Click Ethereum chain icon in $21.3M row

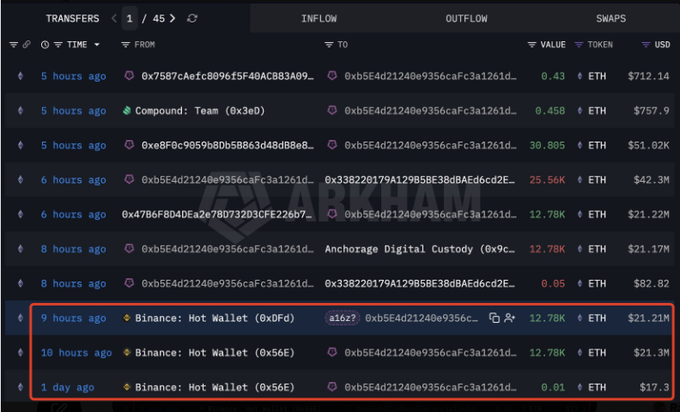20,353
